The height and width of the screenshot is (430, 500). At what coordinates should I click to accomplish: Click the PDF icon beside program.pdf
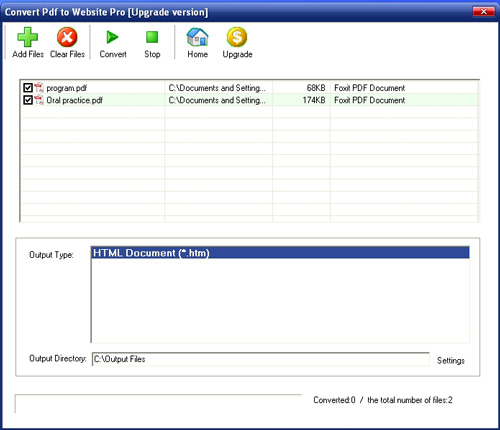click(x=39, y=88)
